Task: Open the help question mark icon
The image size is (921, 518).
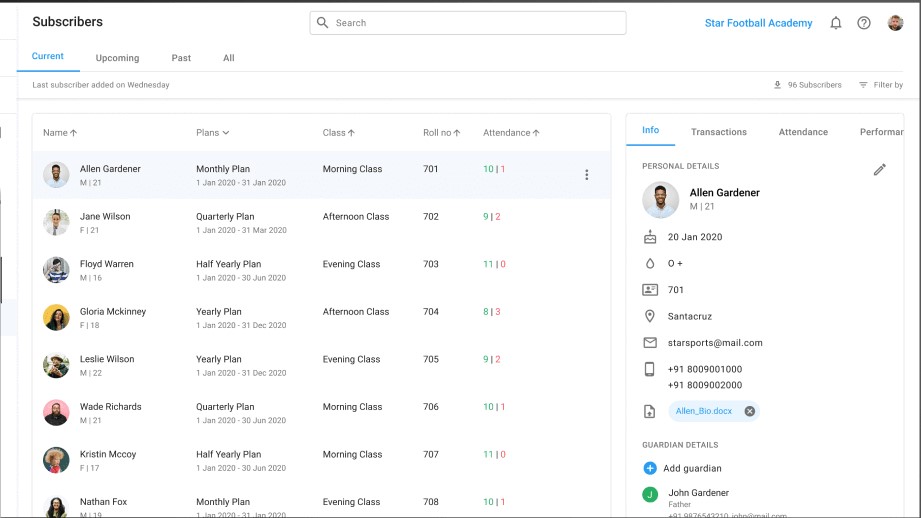Action: (x=864, y=23)
